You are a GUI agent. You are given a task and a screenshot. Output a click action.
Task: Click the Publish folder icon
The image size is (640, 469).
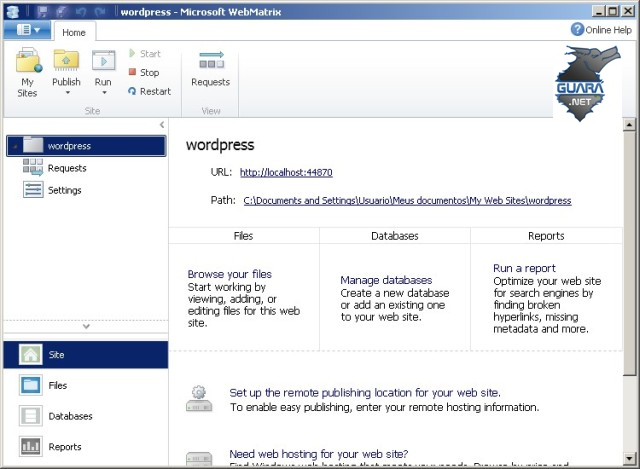click(x=66, y=60)
